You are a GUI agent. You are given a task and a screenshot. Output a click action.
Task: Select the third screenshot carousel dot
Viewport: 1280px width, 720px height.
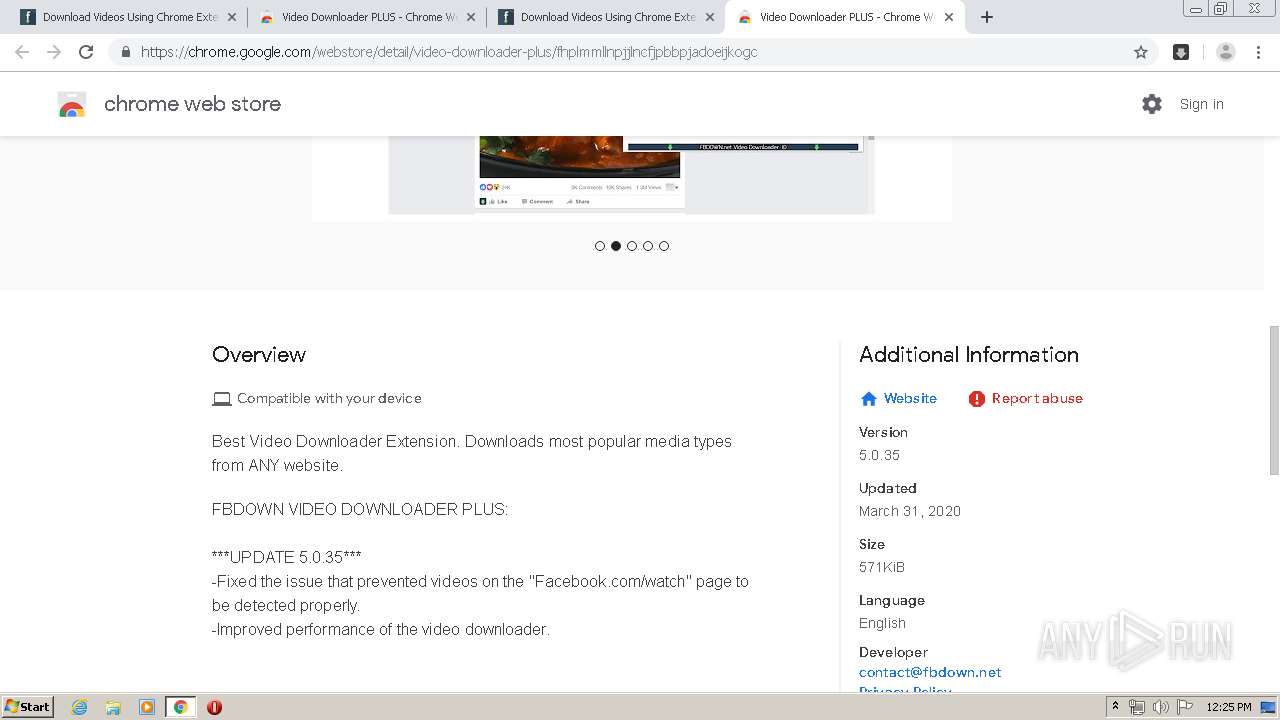tap(632, 246)
